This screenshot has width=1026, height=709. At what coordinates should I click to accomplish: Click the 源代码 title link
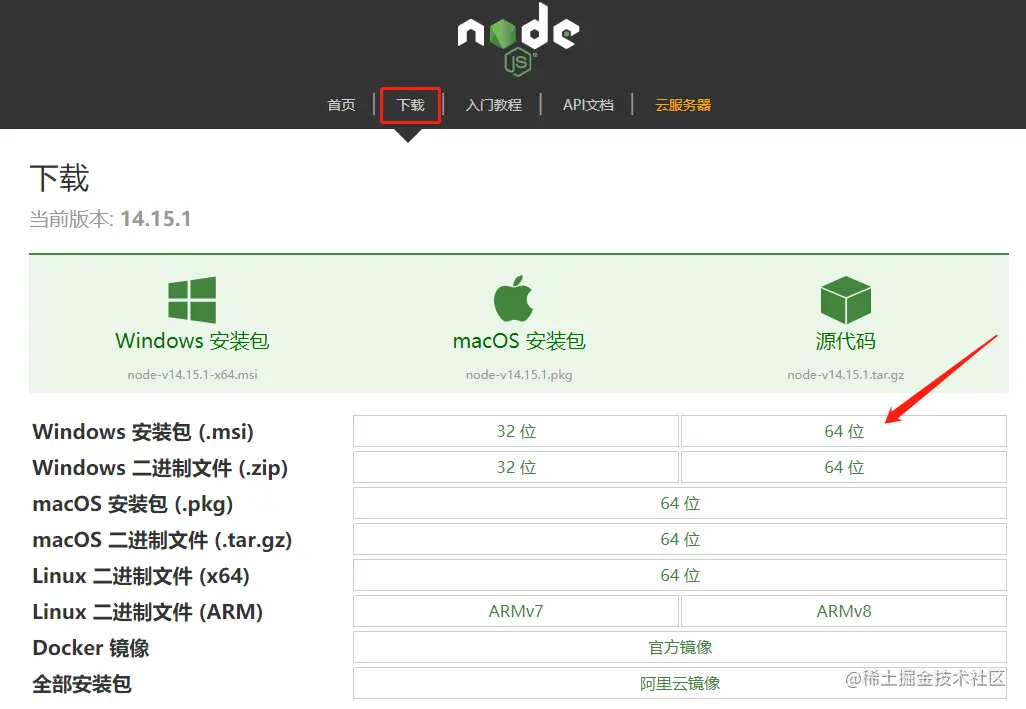(x=845, y=341)
